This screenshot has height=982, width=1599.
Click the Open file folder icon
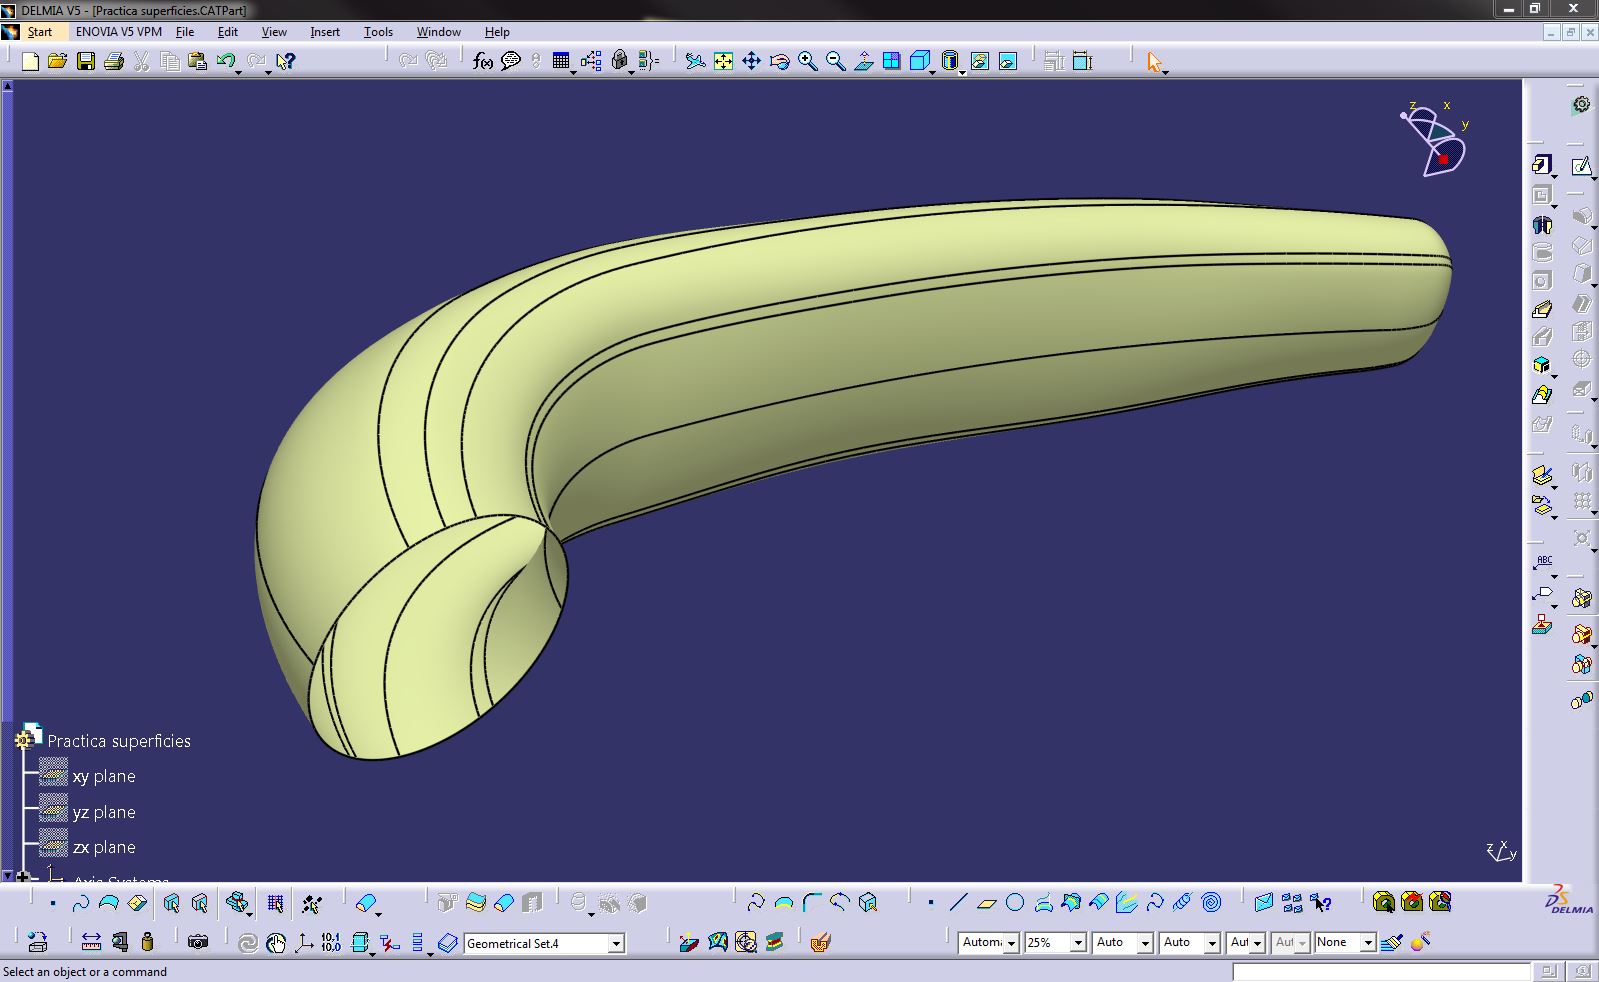pos(57,62)
